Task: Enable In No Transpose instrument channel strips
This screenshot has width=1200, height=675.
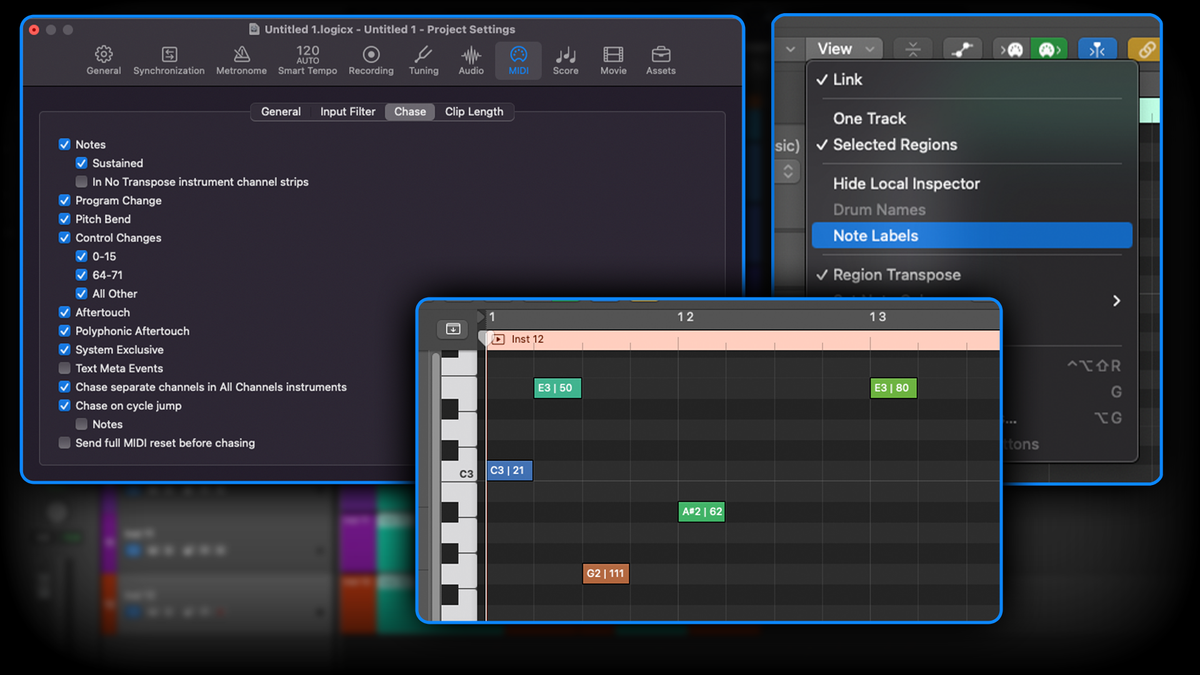Action: (82, 182)
